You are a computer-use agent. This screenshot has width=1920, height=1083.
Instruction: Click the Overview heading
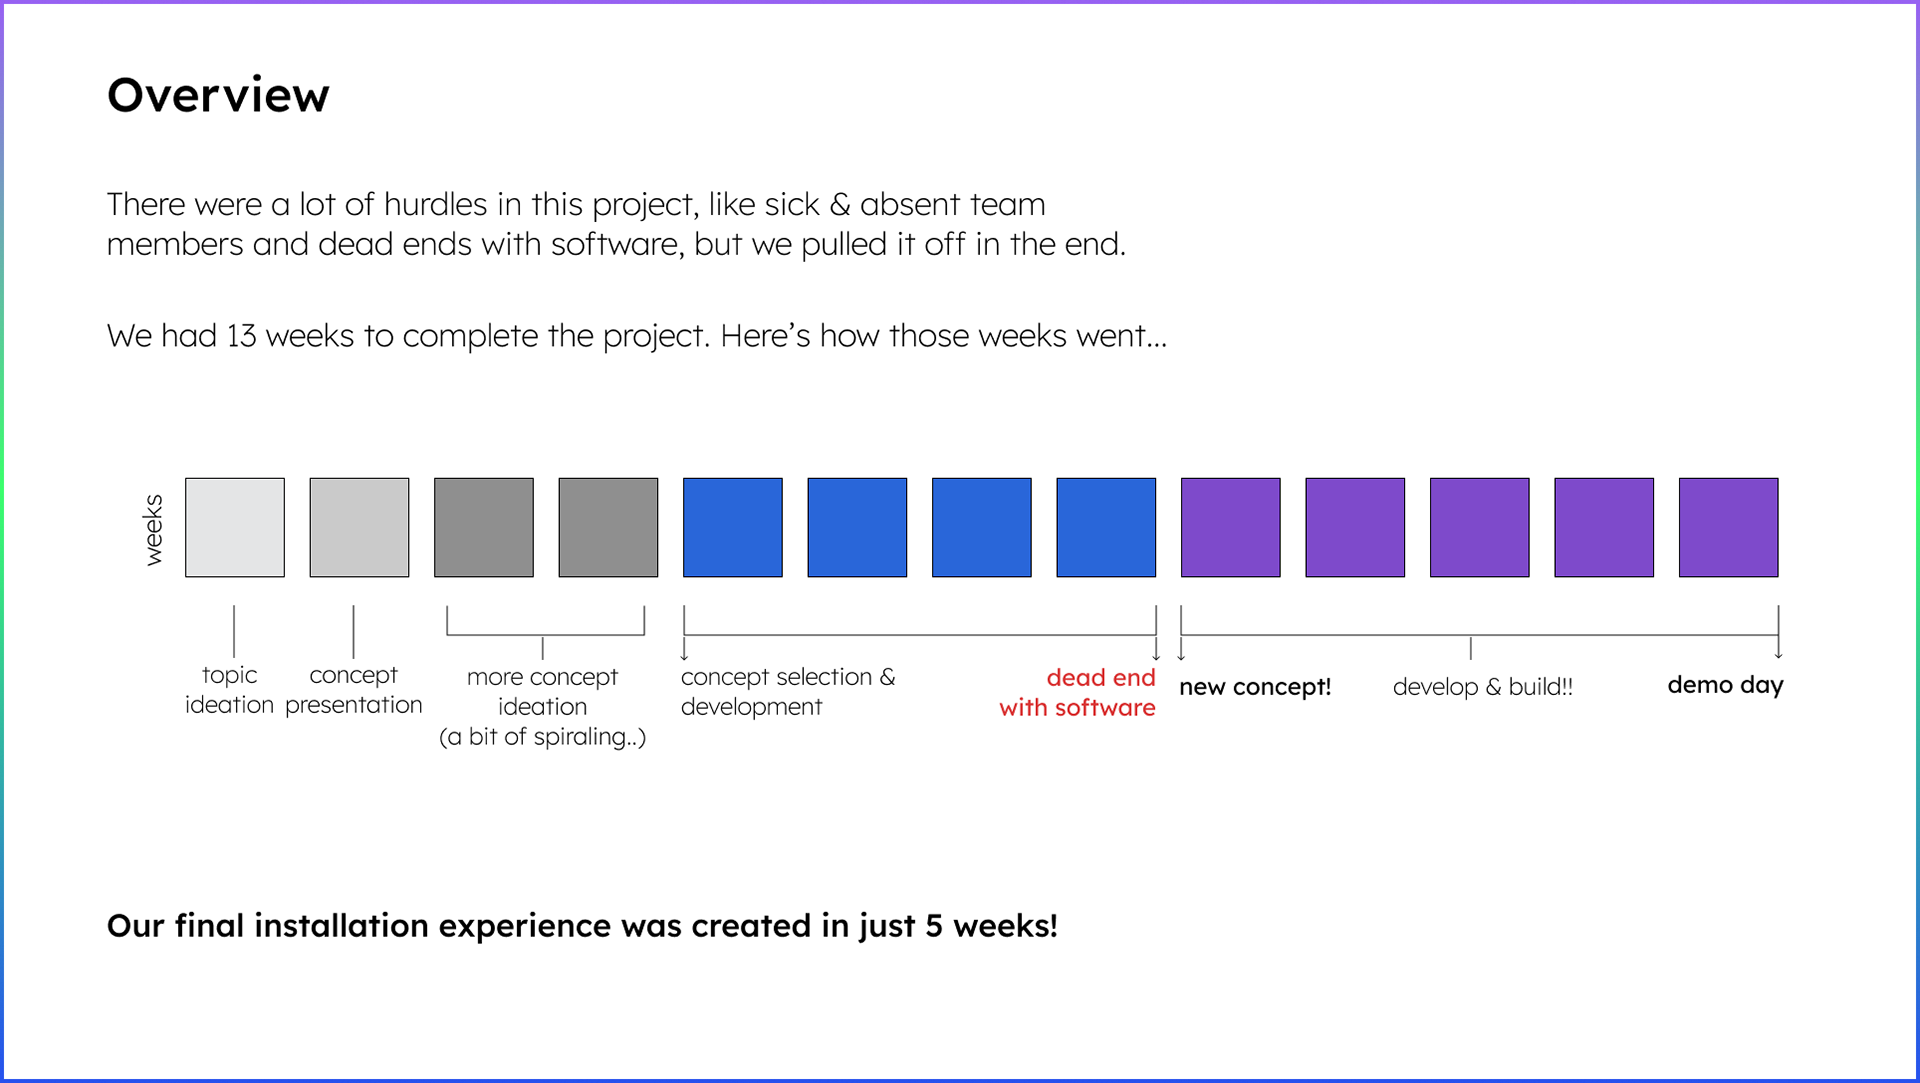[x=218, y=95]
